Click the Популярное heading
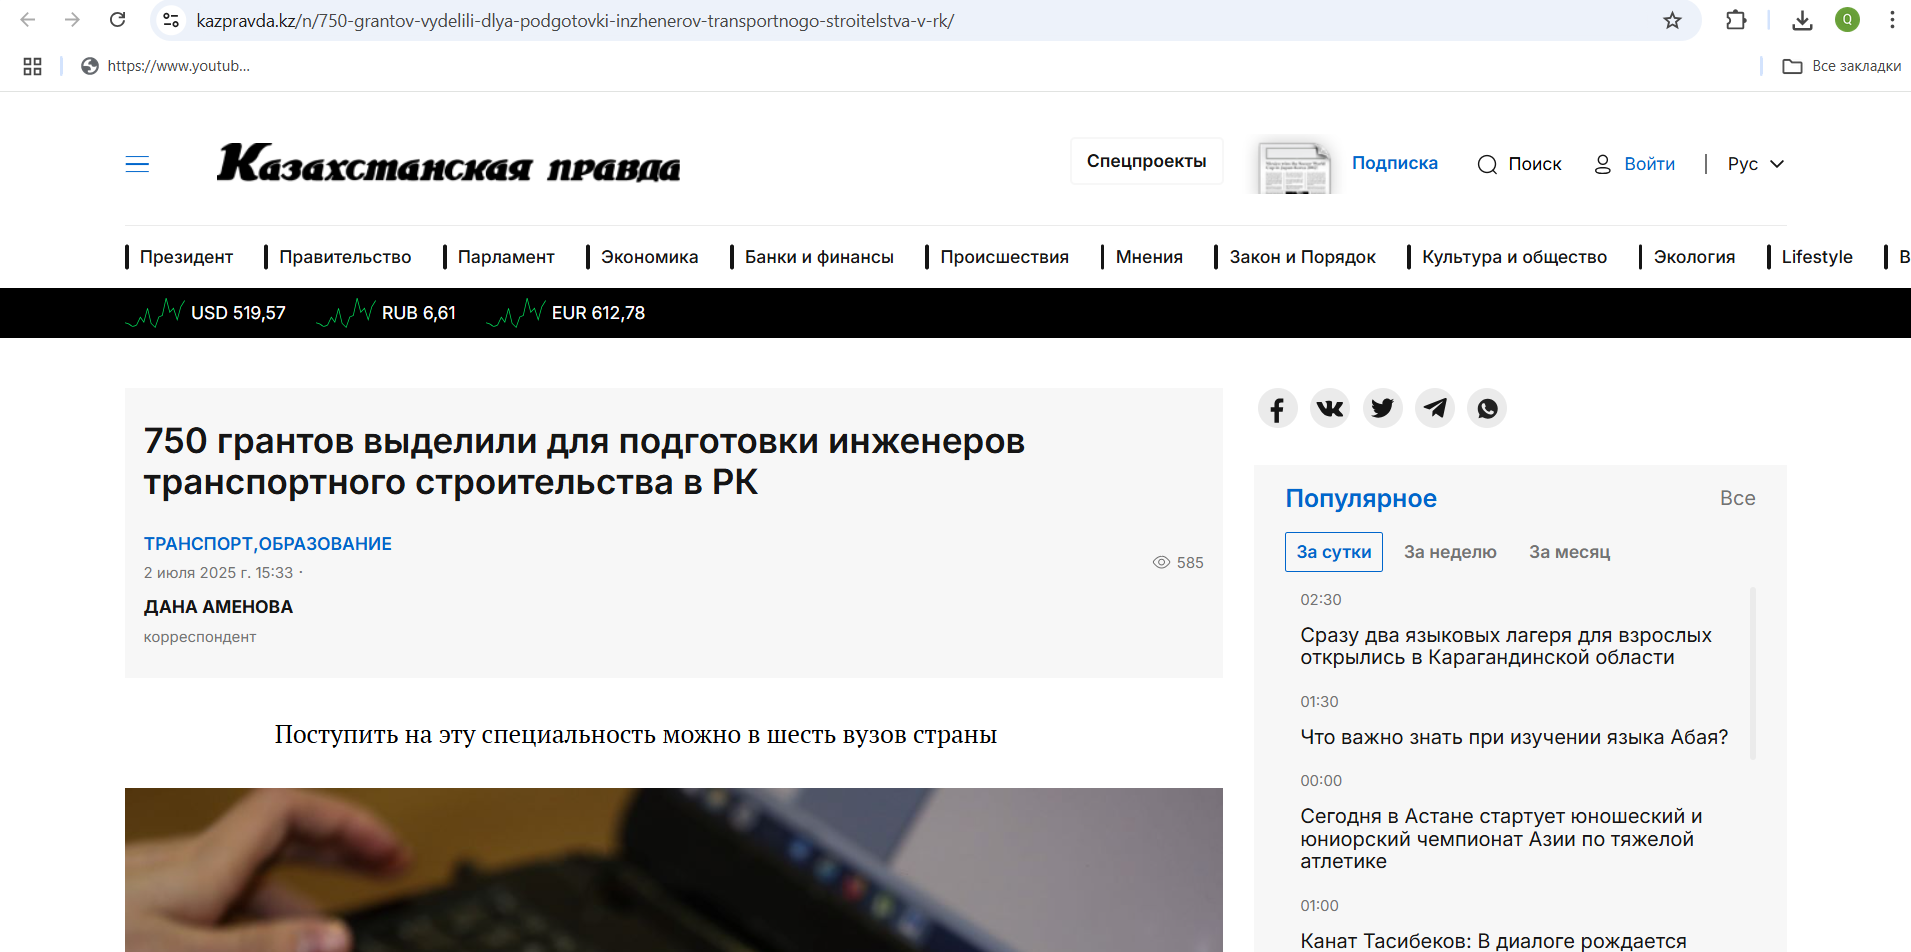The image size is (1911, 952). (1361, 498)
